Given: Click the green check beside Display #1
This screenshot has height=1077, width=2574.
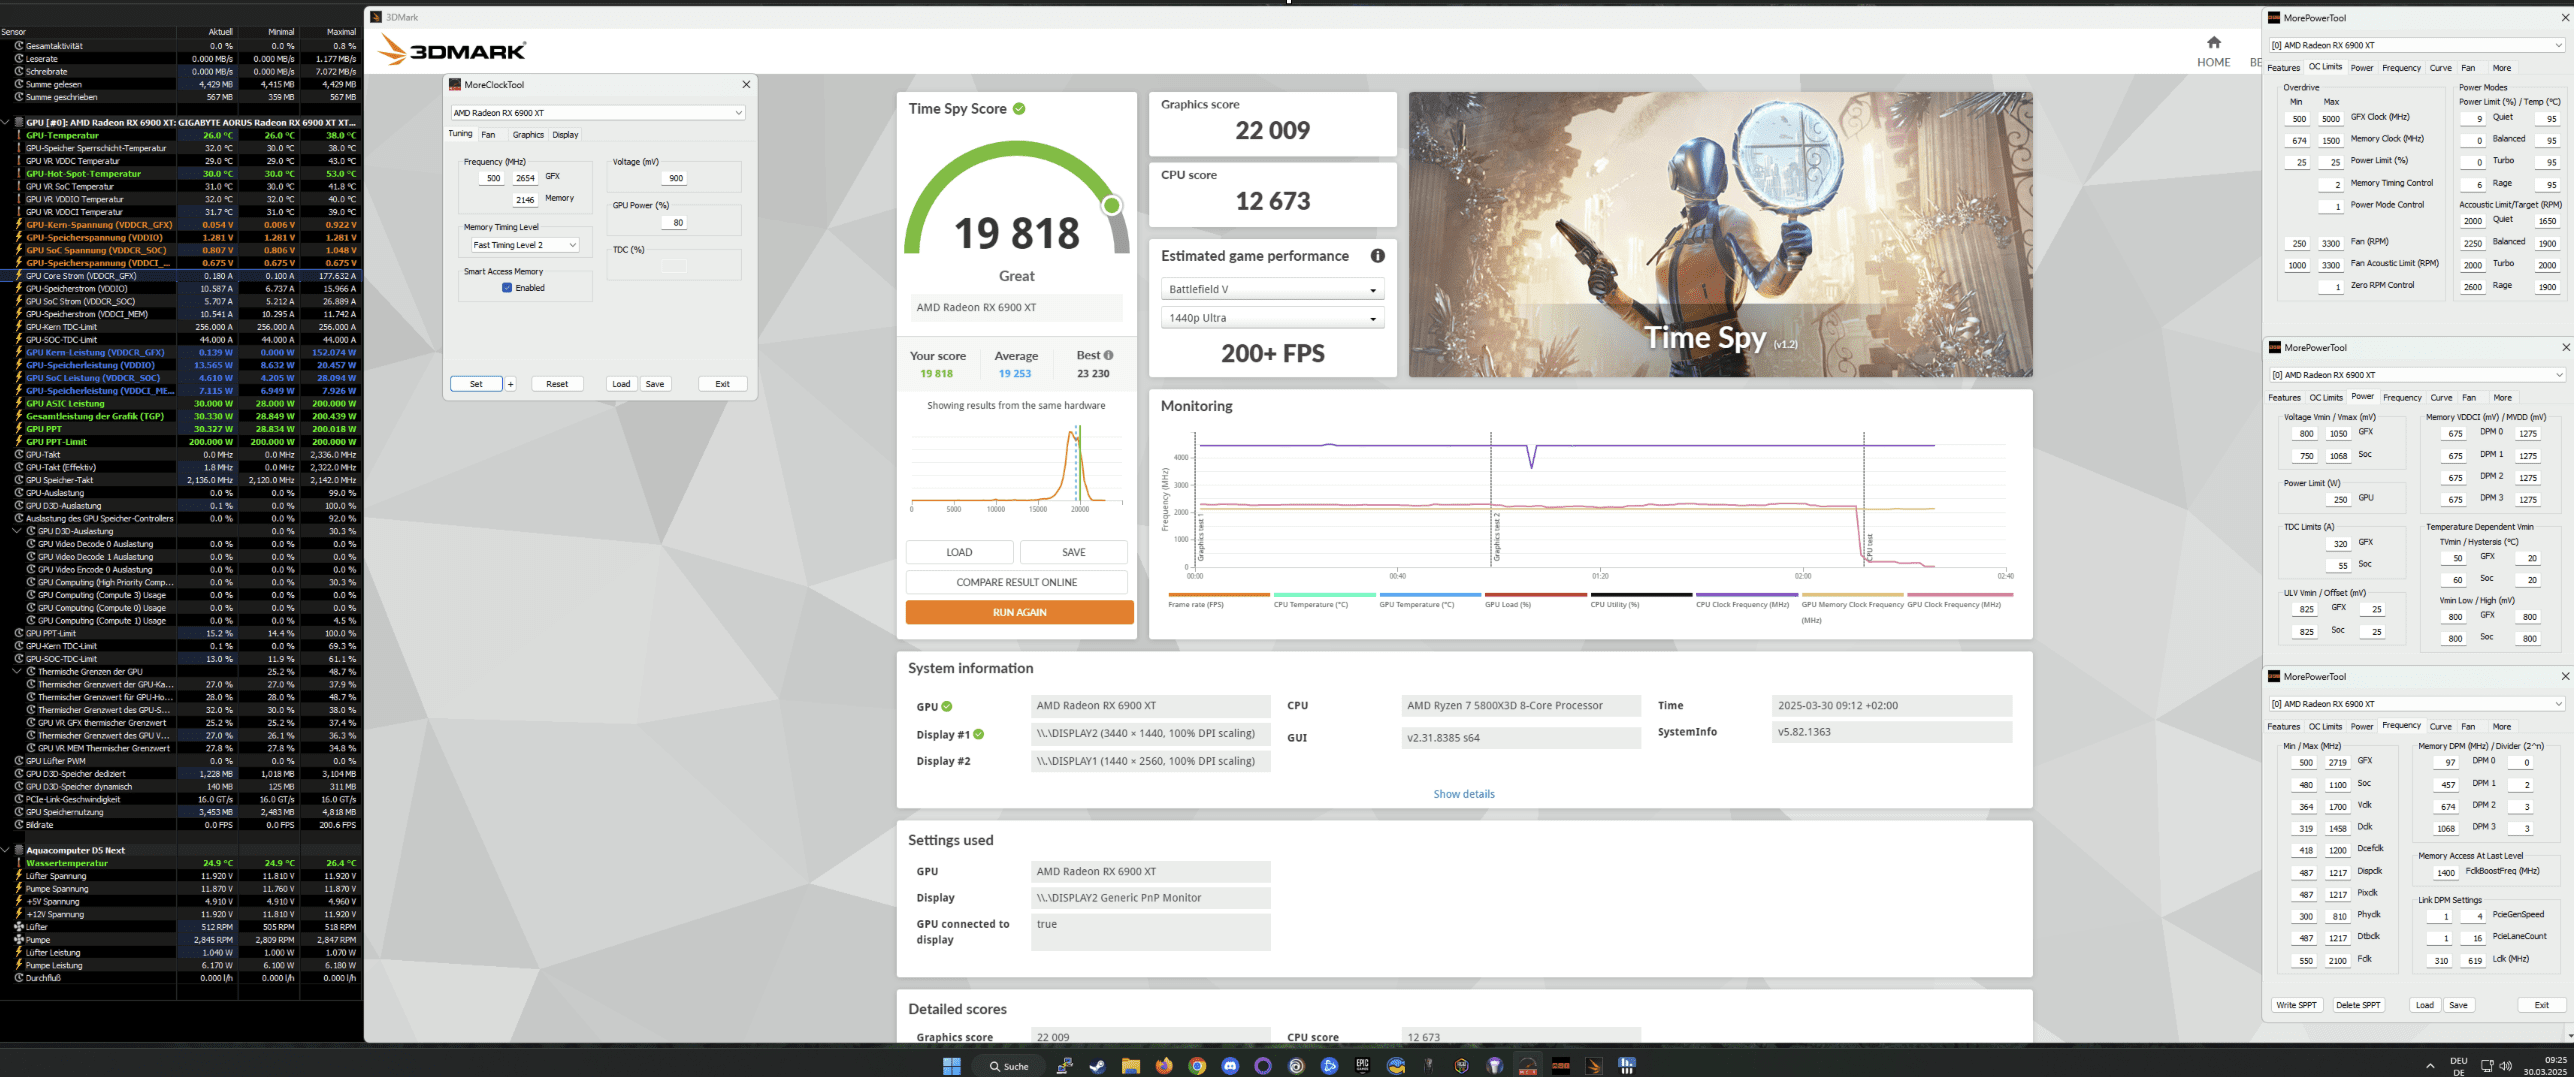Looking at the screenshot, I should coord(979,734).
